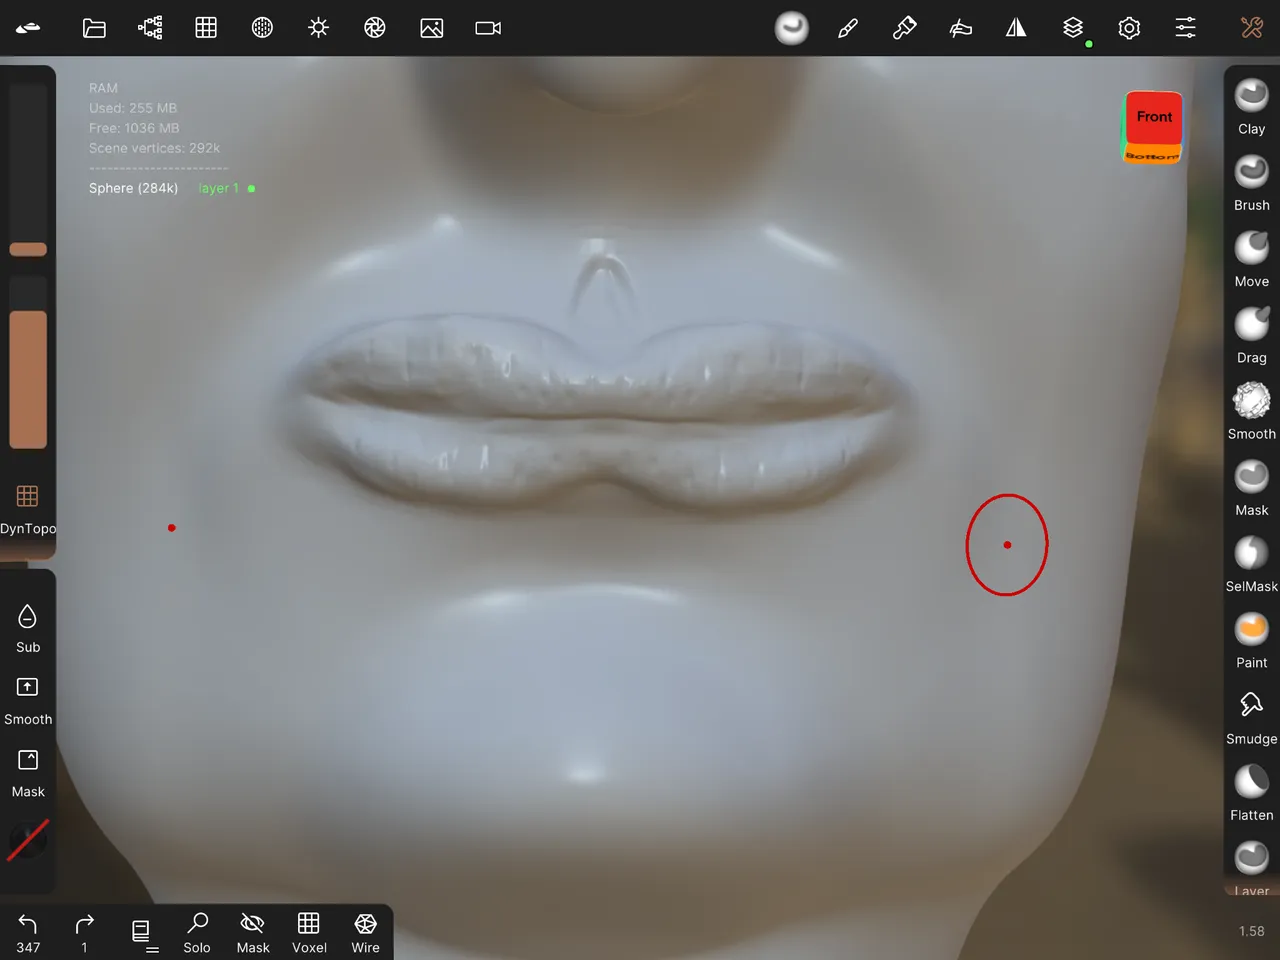
Task: Open the Painting brush menu
Action: click(904, 28)
